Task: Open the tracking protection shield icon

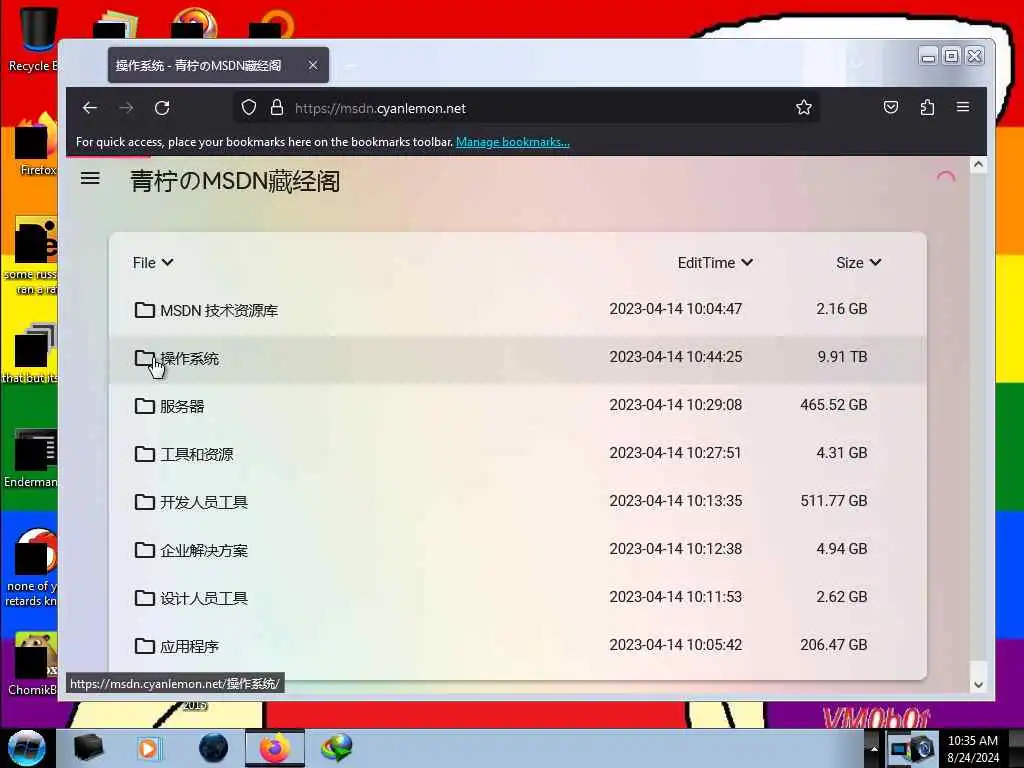Action: (x=249, y=107)
